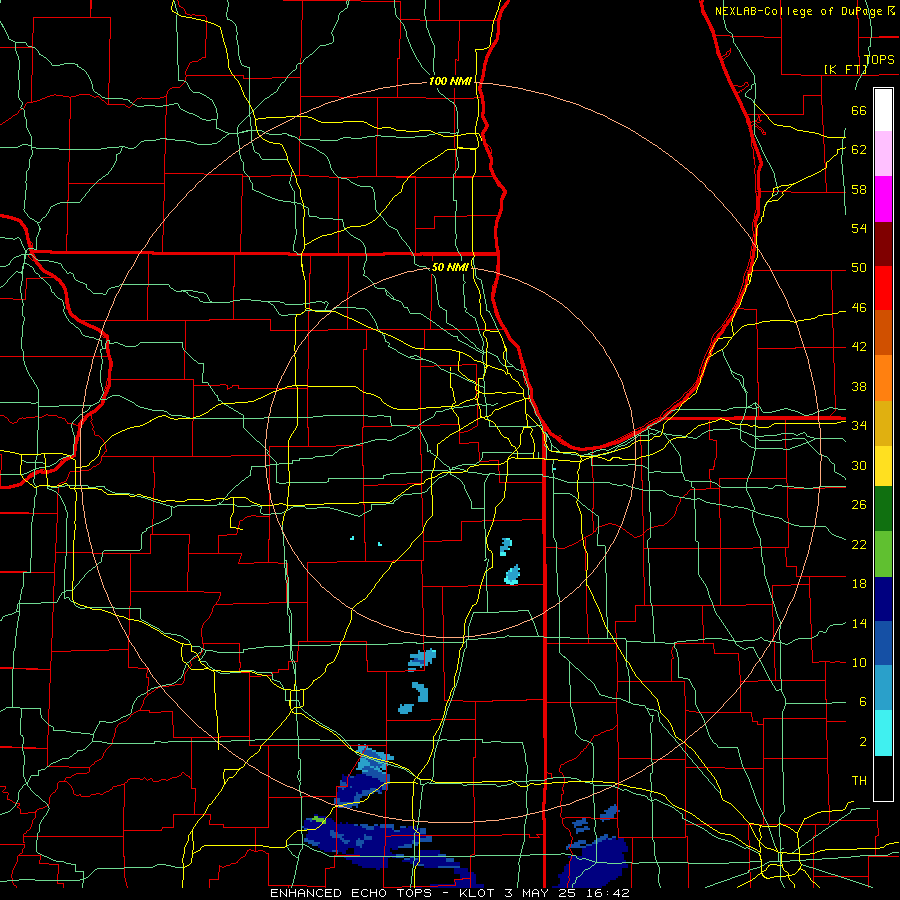Click the light pink legend swatch

coord(883,154)
